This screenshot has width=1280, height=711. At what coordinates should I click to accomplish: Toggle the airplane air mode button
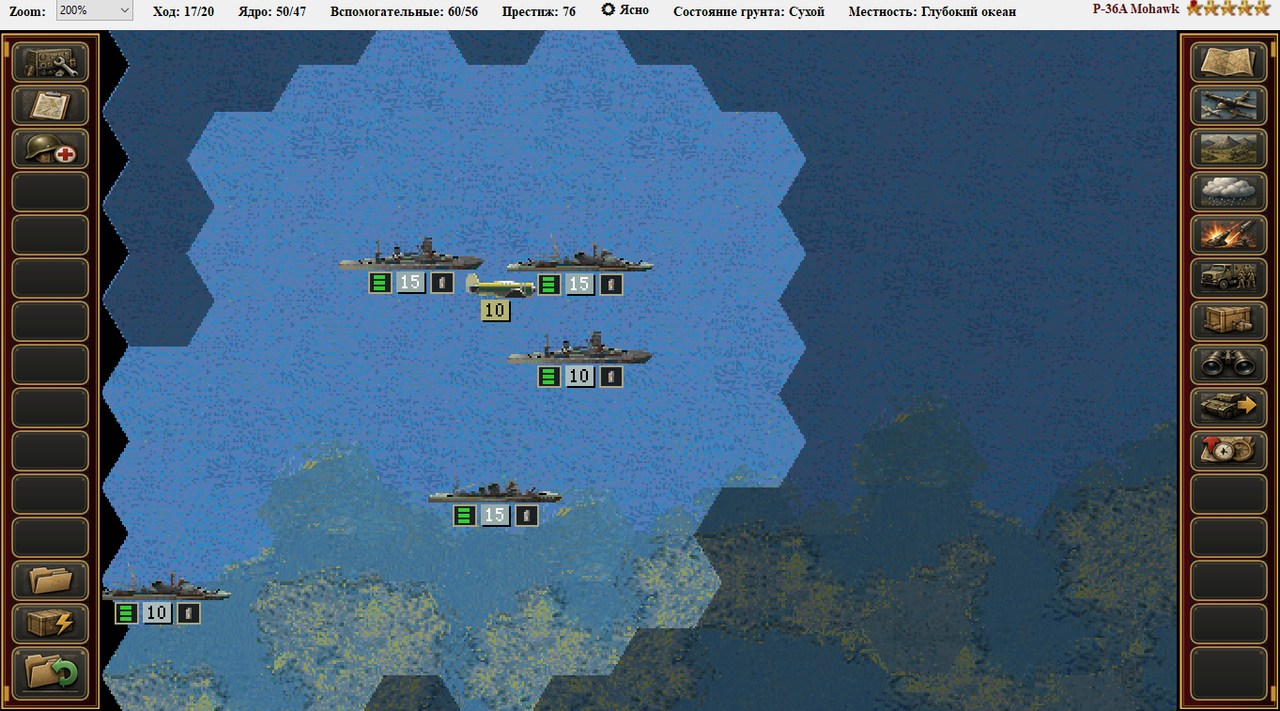tap(1229, 105)
